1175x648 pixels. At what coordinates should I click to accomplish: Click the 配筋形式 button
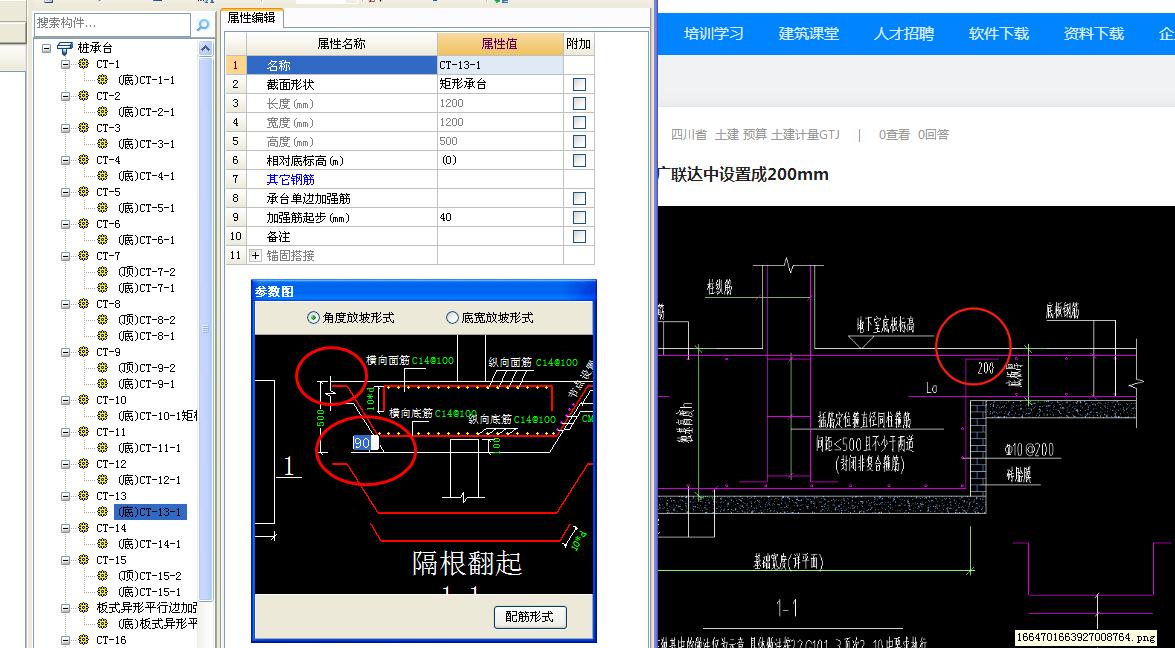tap(530, 617)
